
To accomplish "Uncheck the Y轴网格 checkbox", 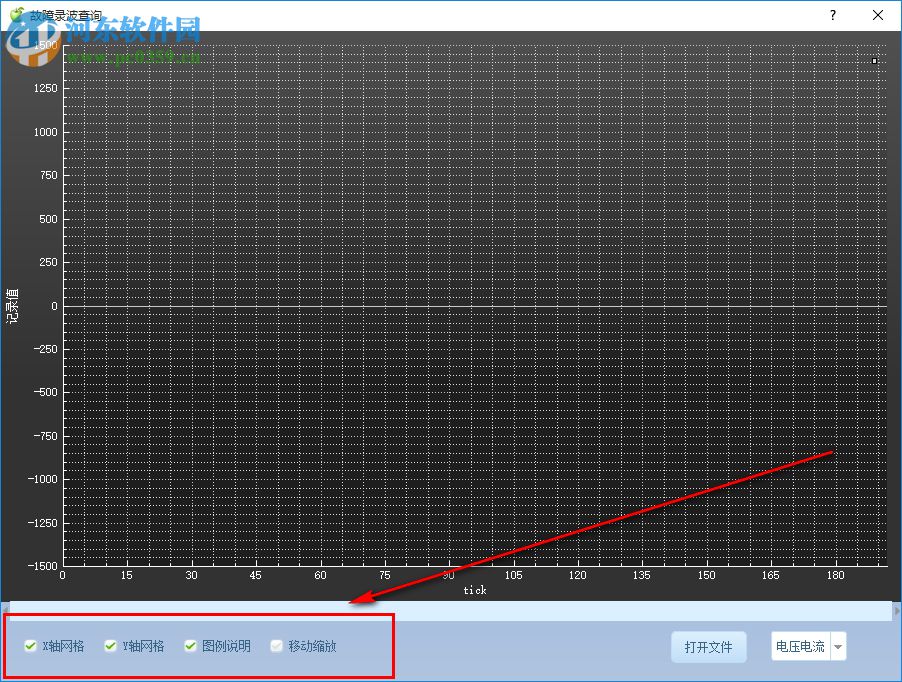I will tap(110, 646).
